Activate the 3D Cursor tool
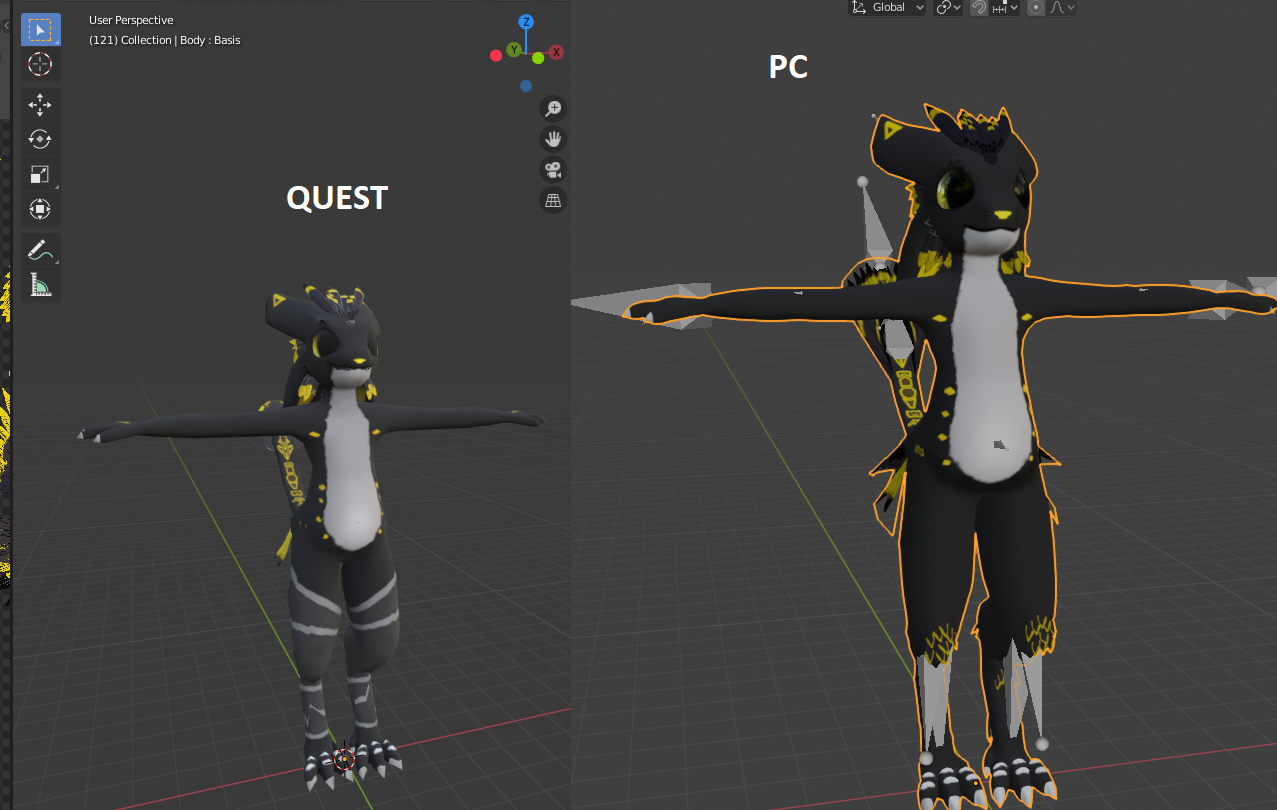1277x810 pixels. coord(40,65)
